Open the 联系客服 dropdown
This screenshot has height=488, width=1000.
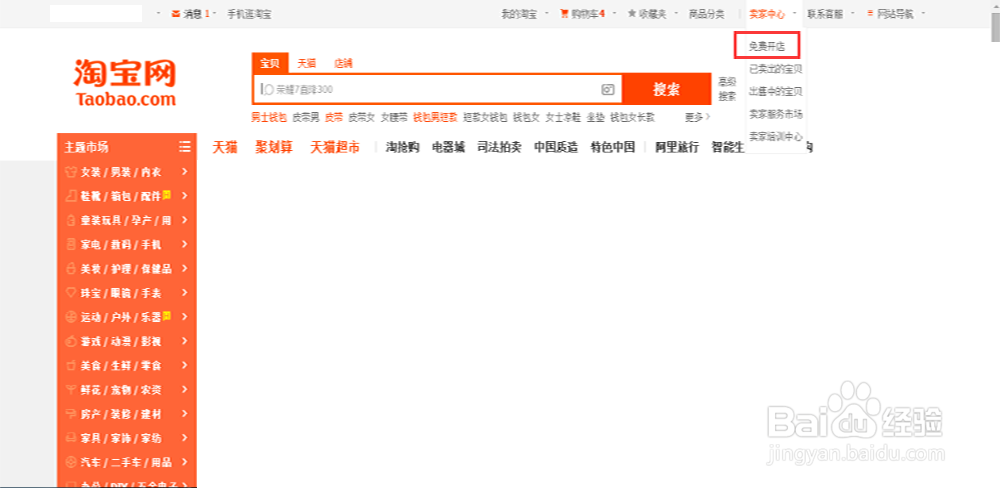[x=830, y=14]
